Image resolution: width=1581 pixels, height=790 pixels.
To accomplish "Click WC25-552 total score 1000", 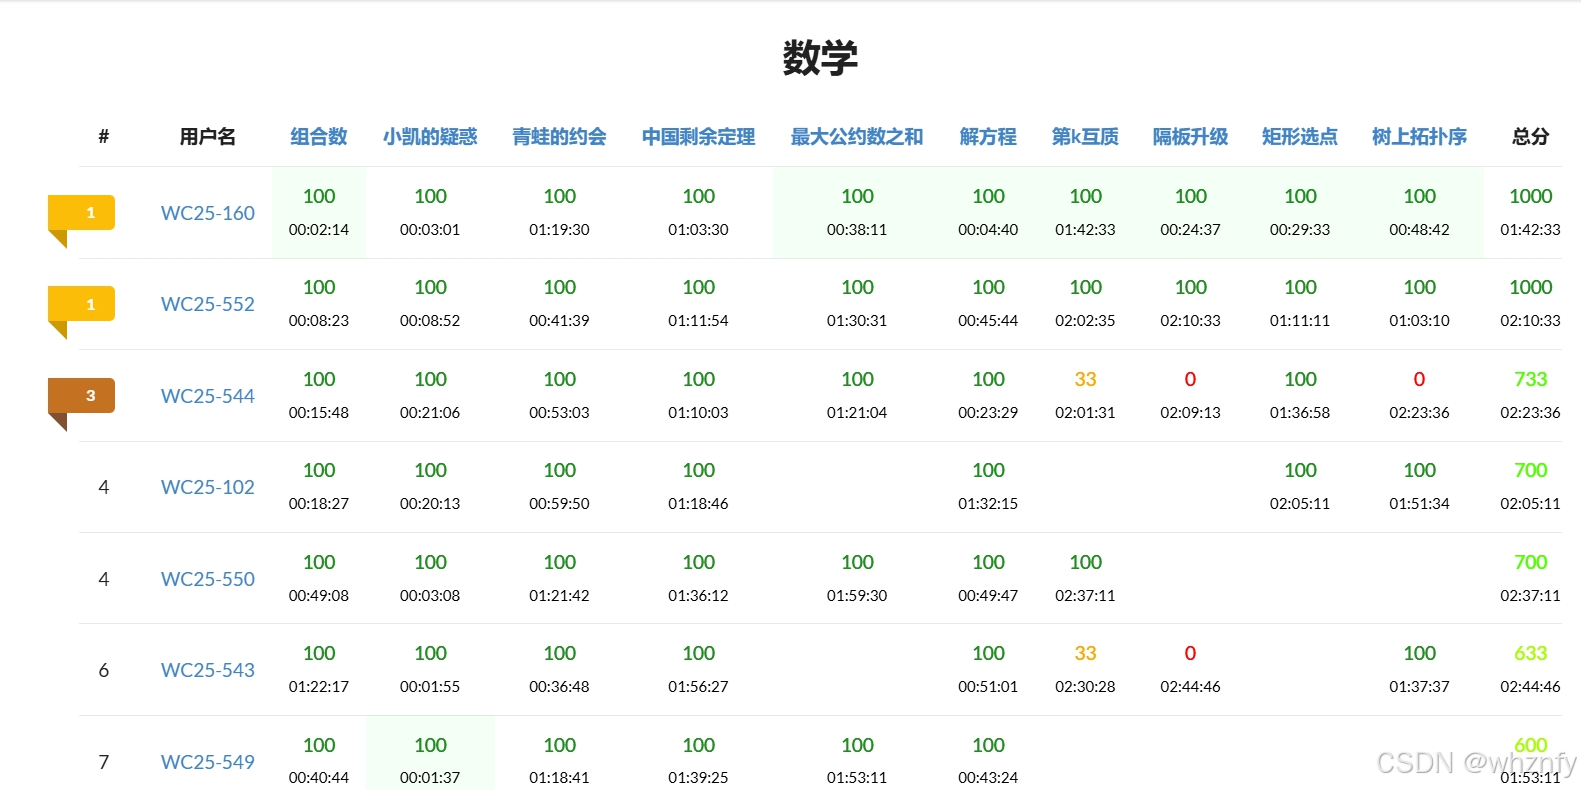I will [x=1530, y=287].
